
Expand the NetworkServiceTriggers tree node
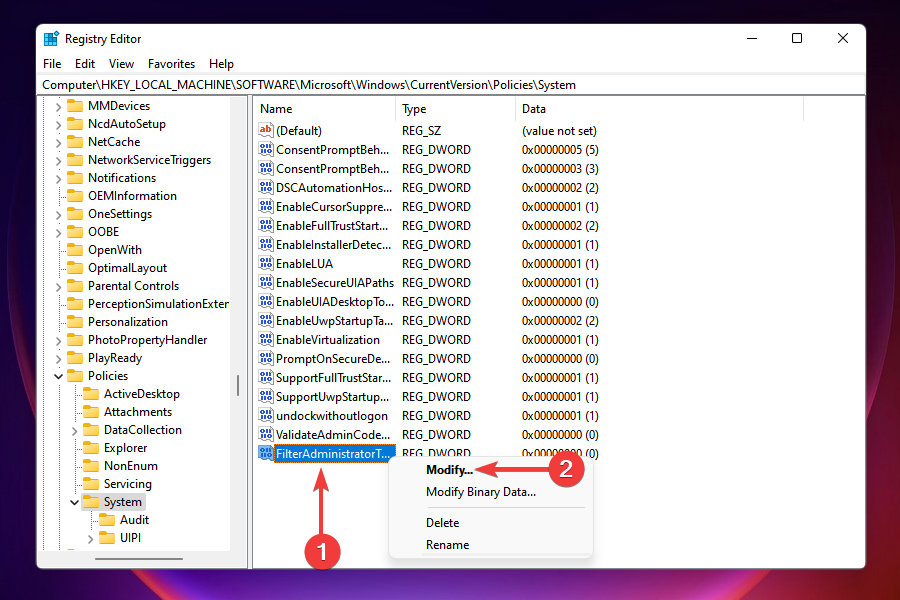[x=58, y=160]
